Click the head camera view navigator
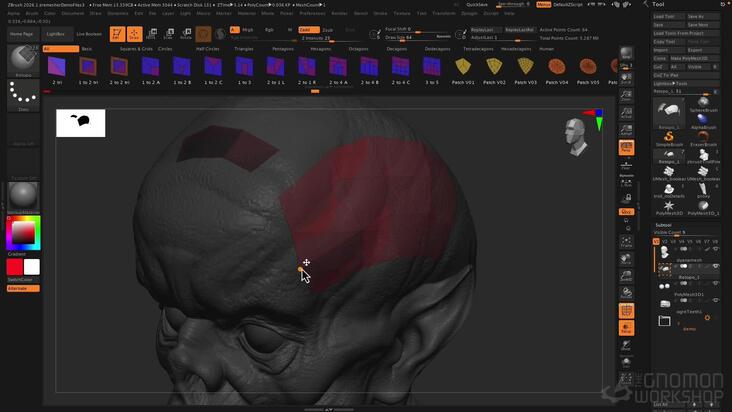The width and height of the screenshot is (732, 412). coord(575,136)
